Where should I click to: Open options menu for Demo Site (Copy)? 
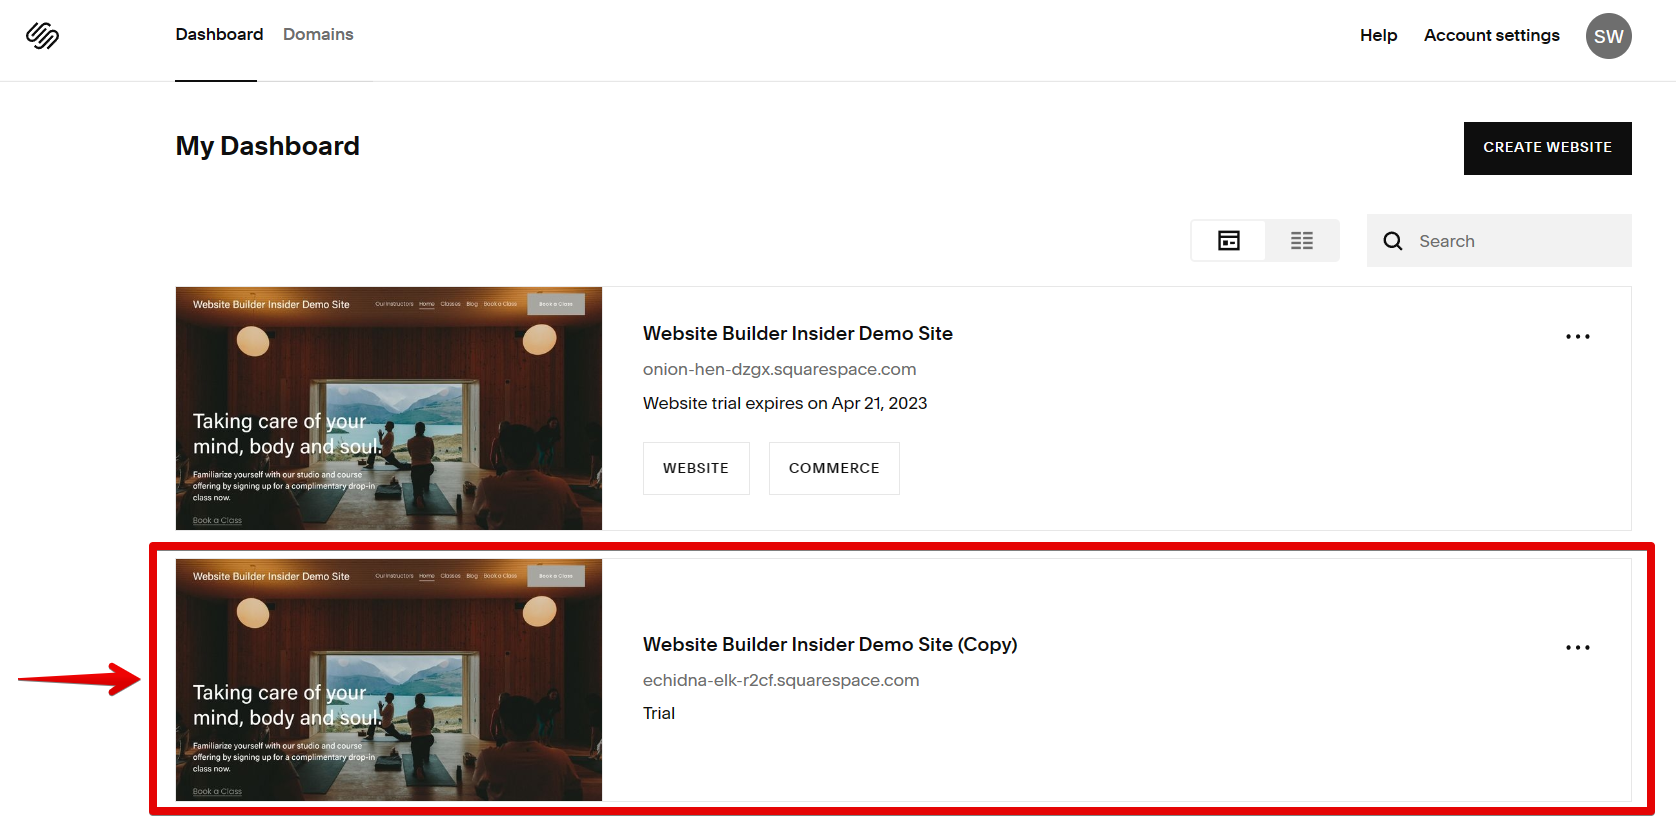pos(1577,648)
